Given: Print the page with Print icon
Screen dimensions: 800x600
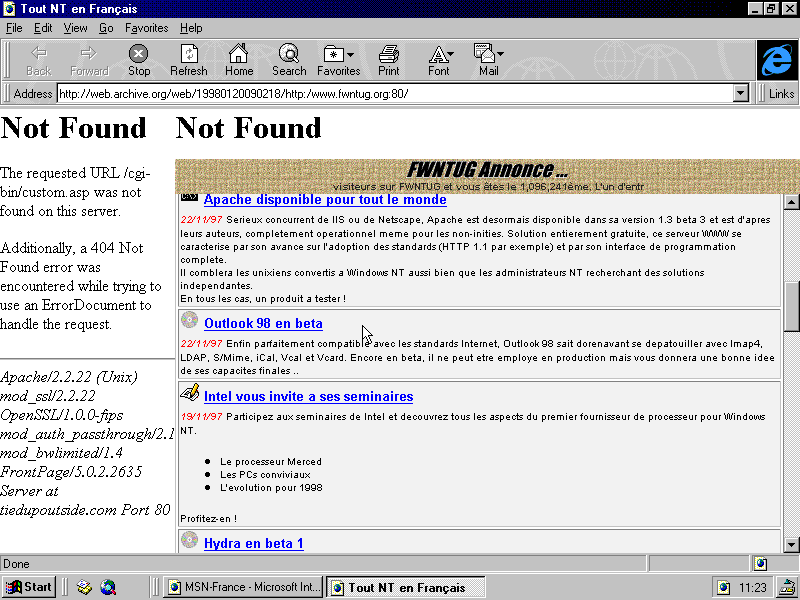Looking at the screenshot, I should click(389, 60).
